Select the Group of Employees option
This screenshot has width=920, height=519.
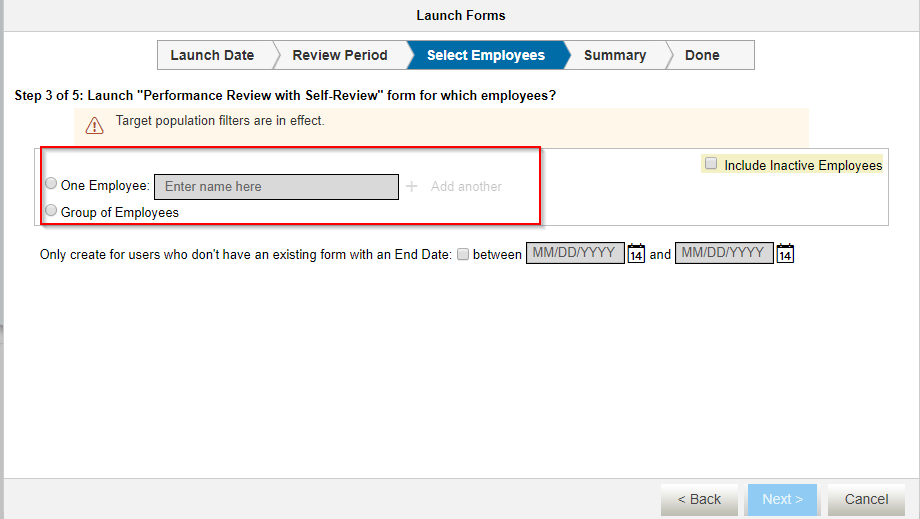click(51, 210)
